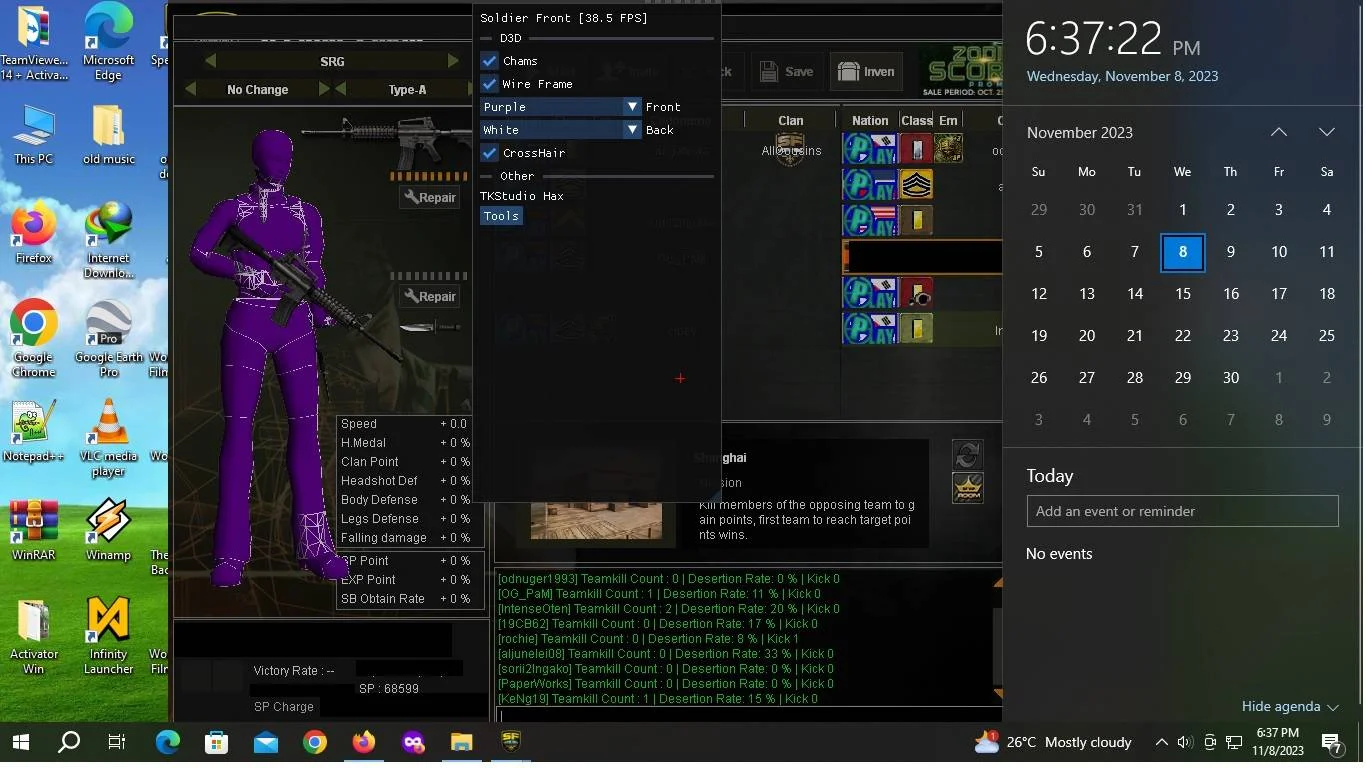Open Infinity Launcher shortcut
This screenshot has width=1366, height=768.
(108, 636)
